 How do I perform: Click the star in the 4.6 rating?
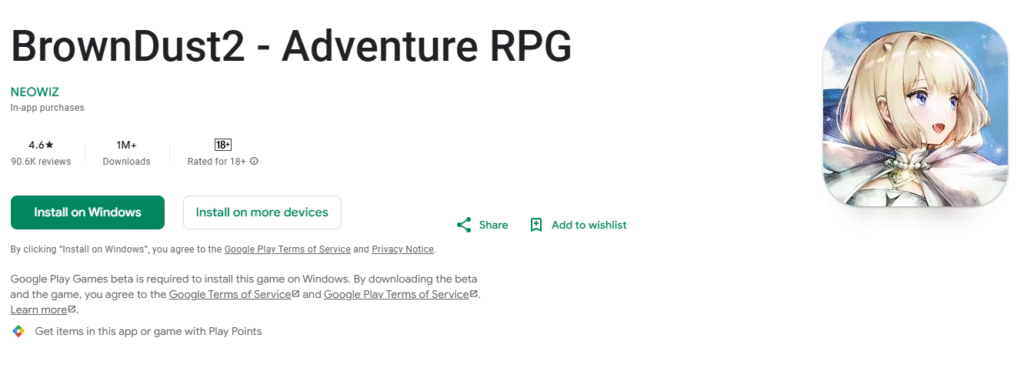[x=50, y=145]
